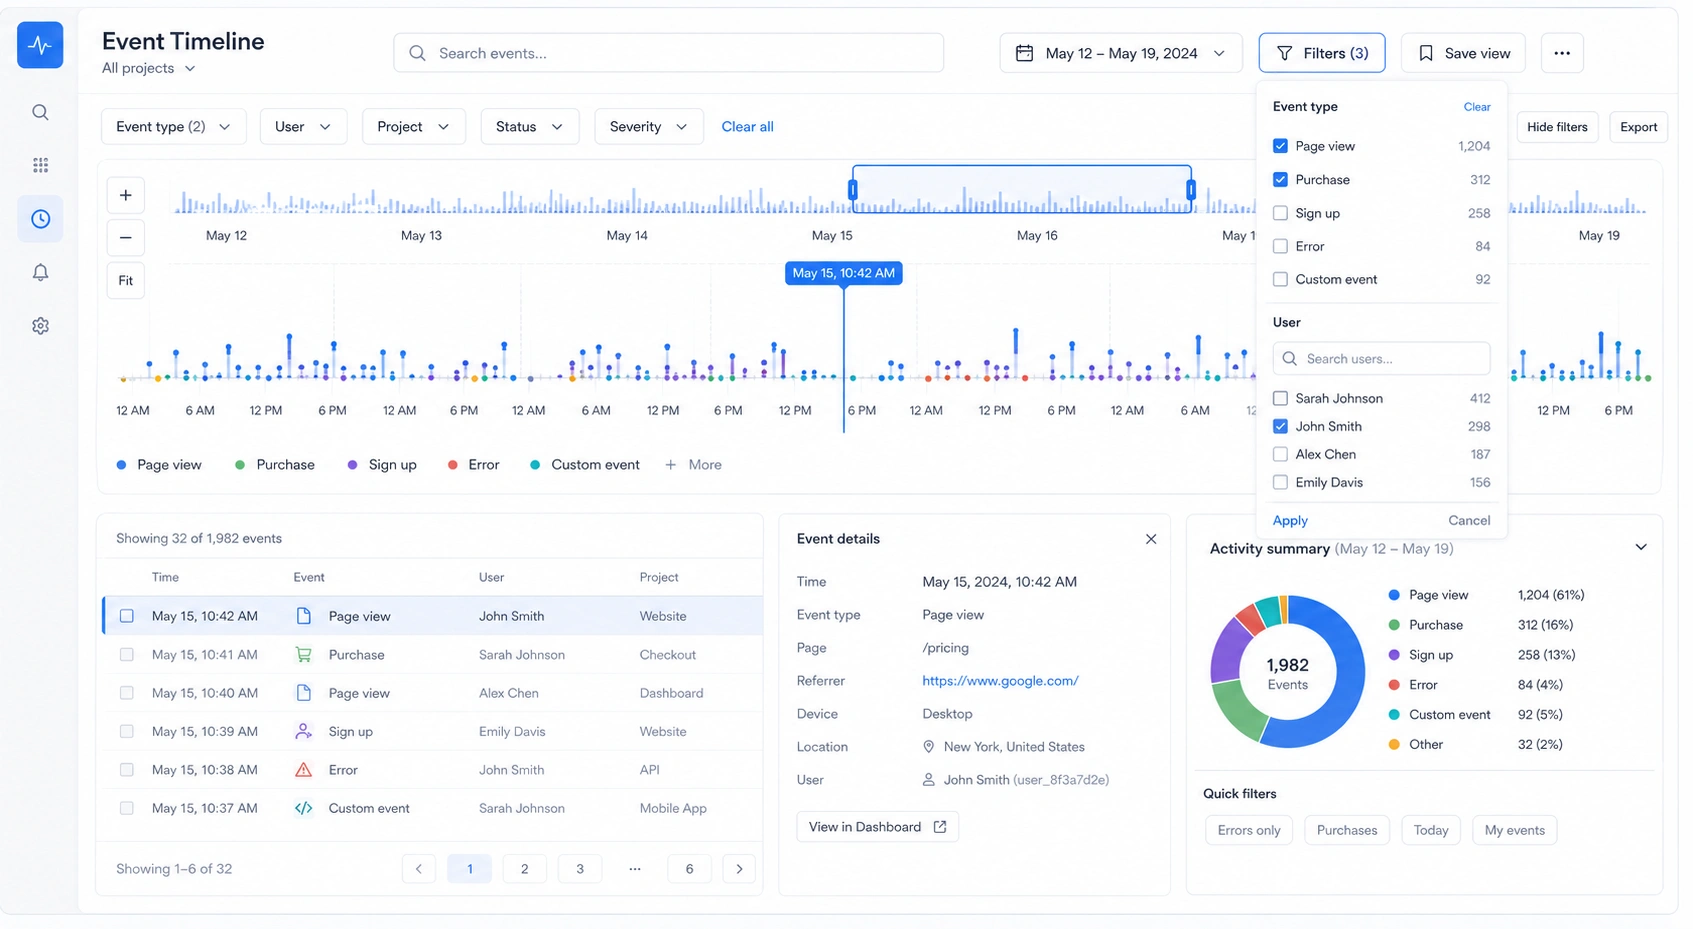The image size is (1693, 929).
Task: Go to next page arrow
Action: click(739, 869)
